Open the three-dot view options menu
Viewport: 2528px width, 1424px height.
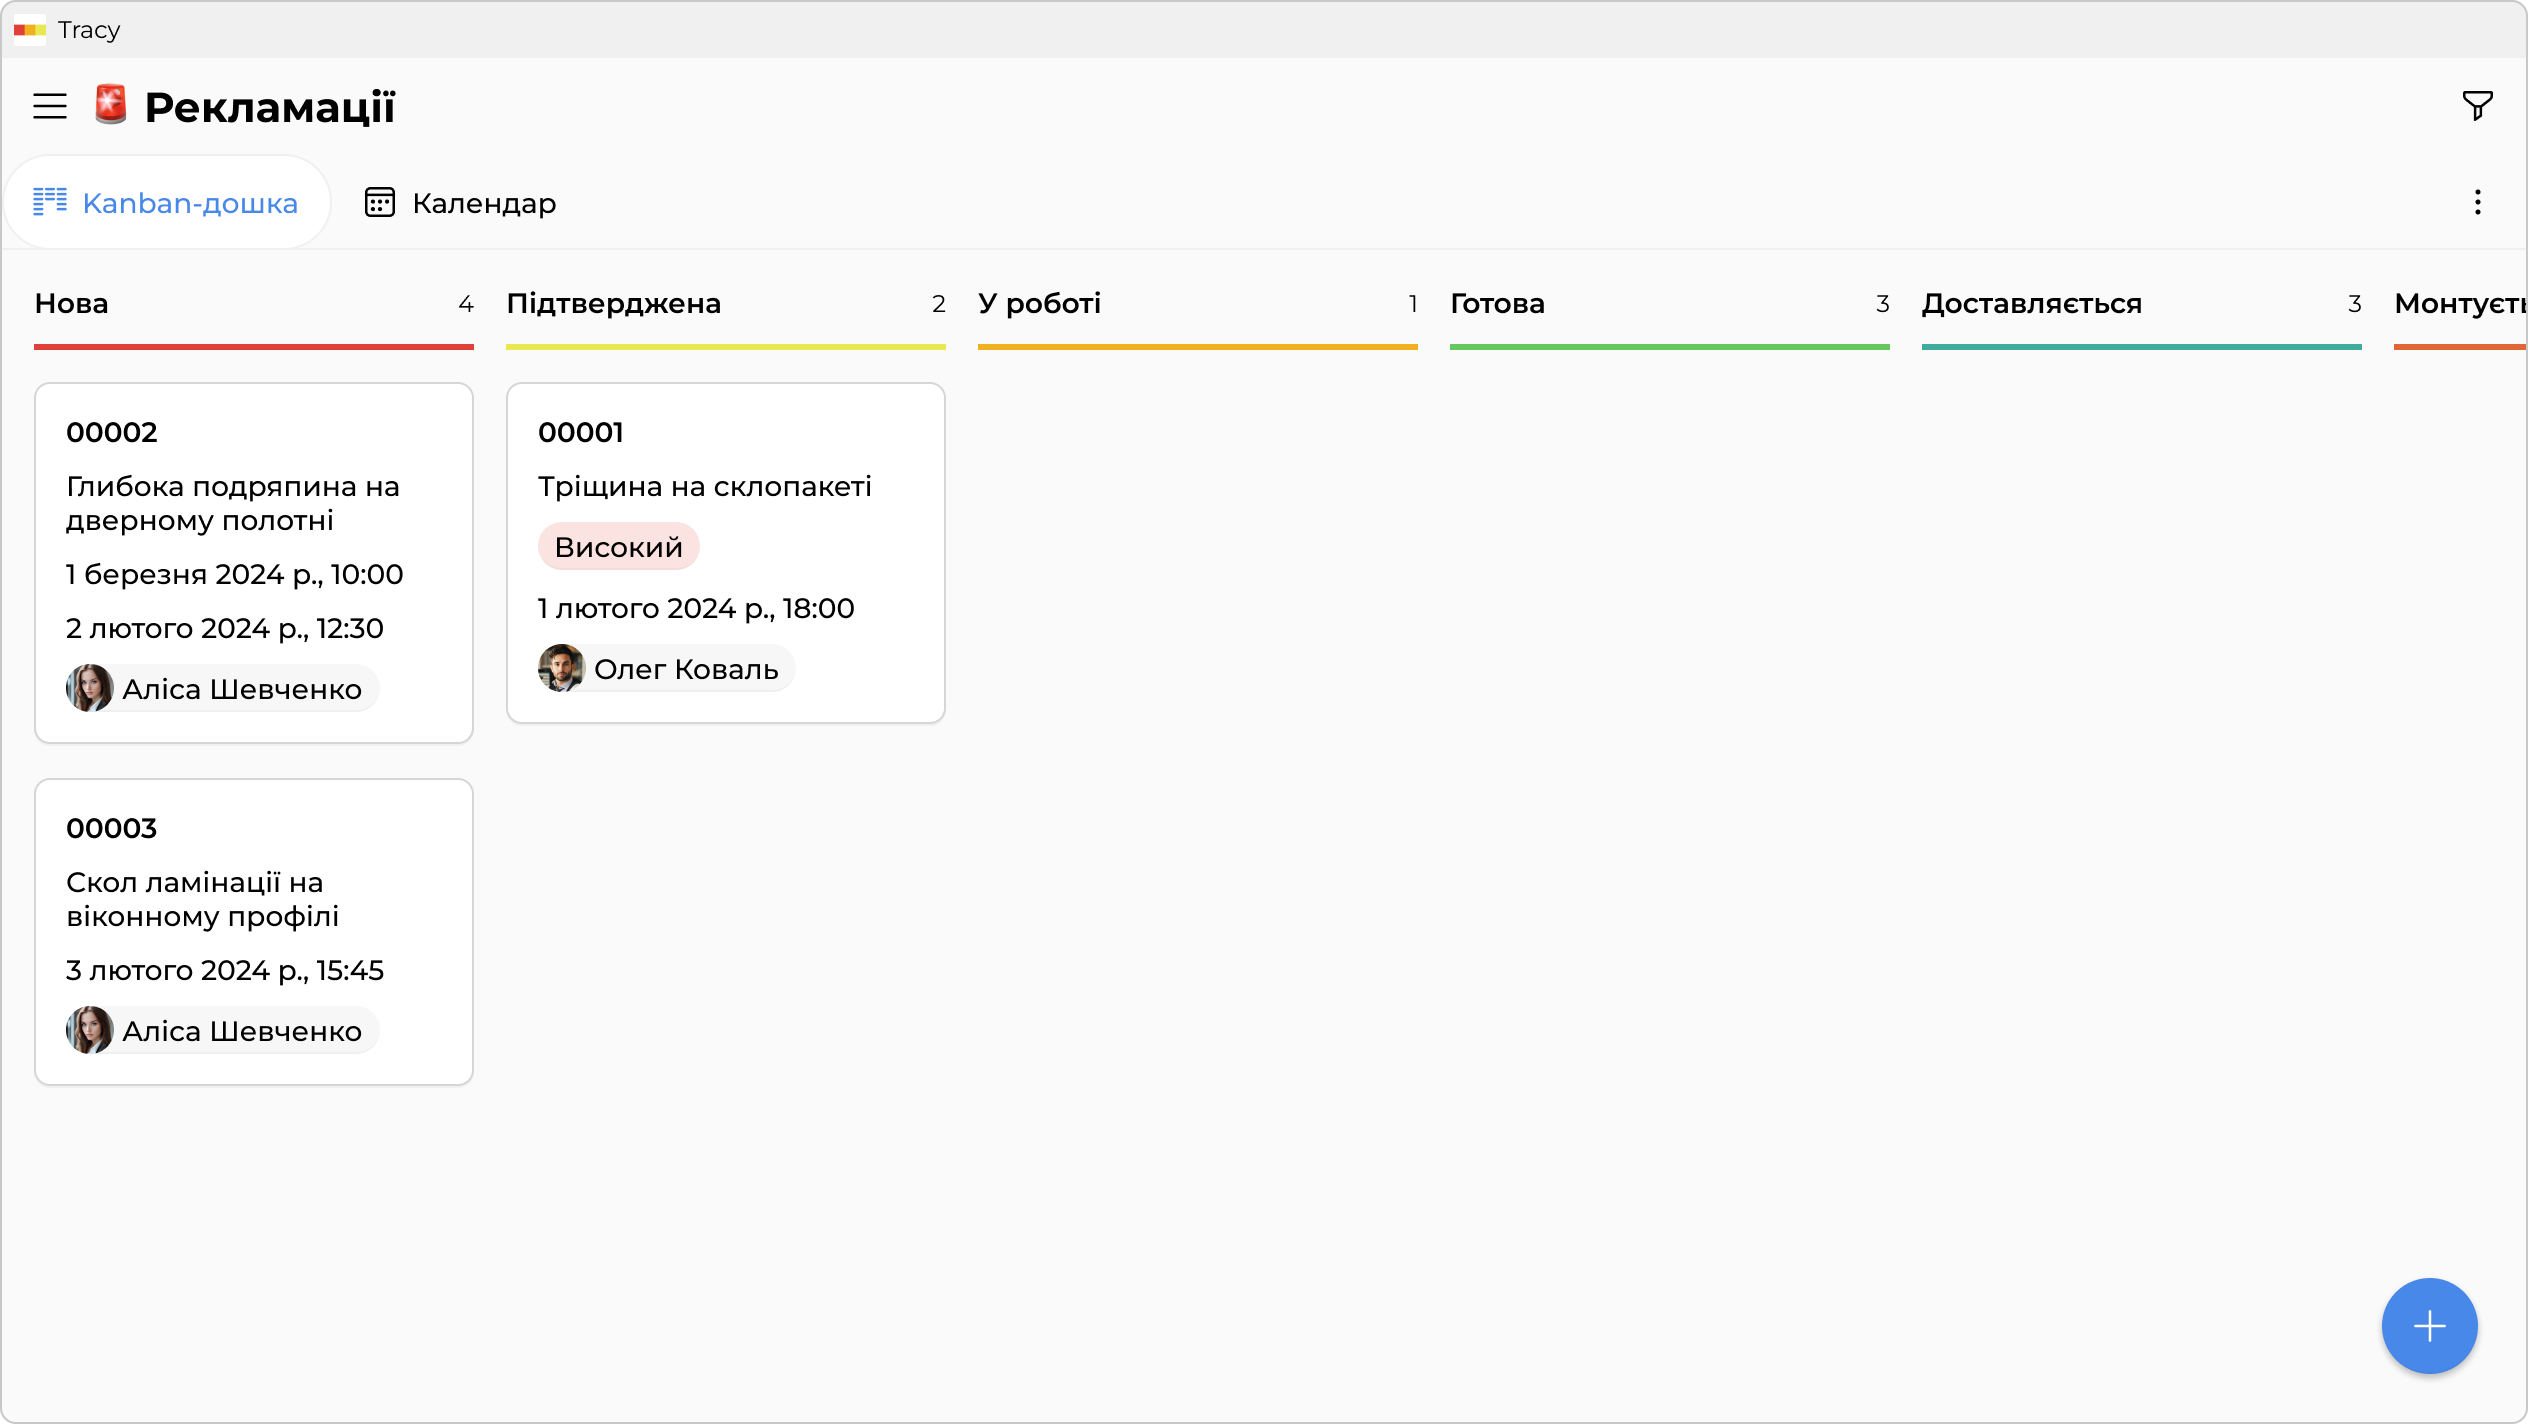coord(2477,202)
